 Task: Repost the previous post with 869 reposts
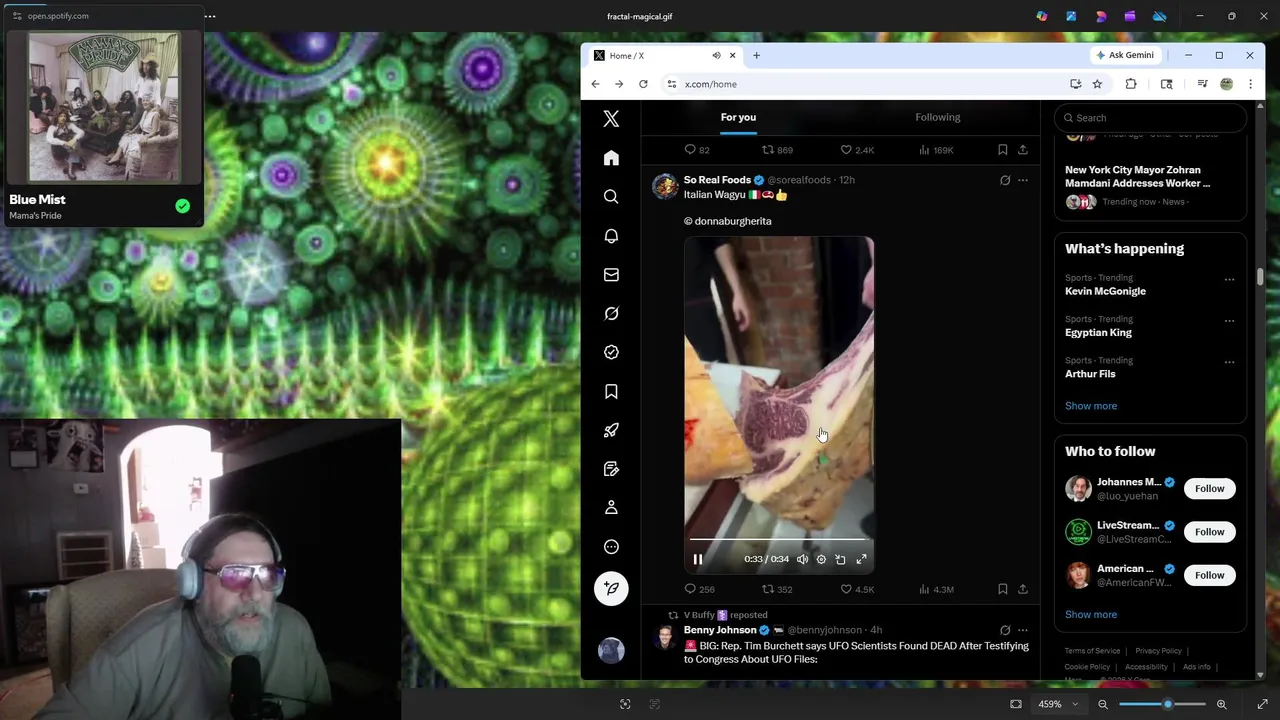point(777,150)
